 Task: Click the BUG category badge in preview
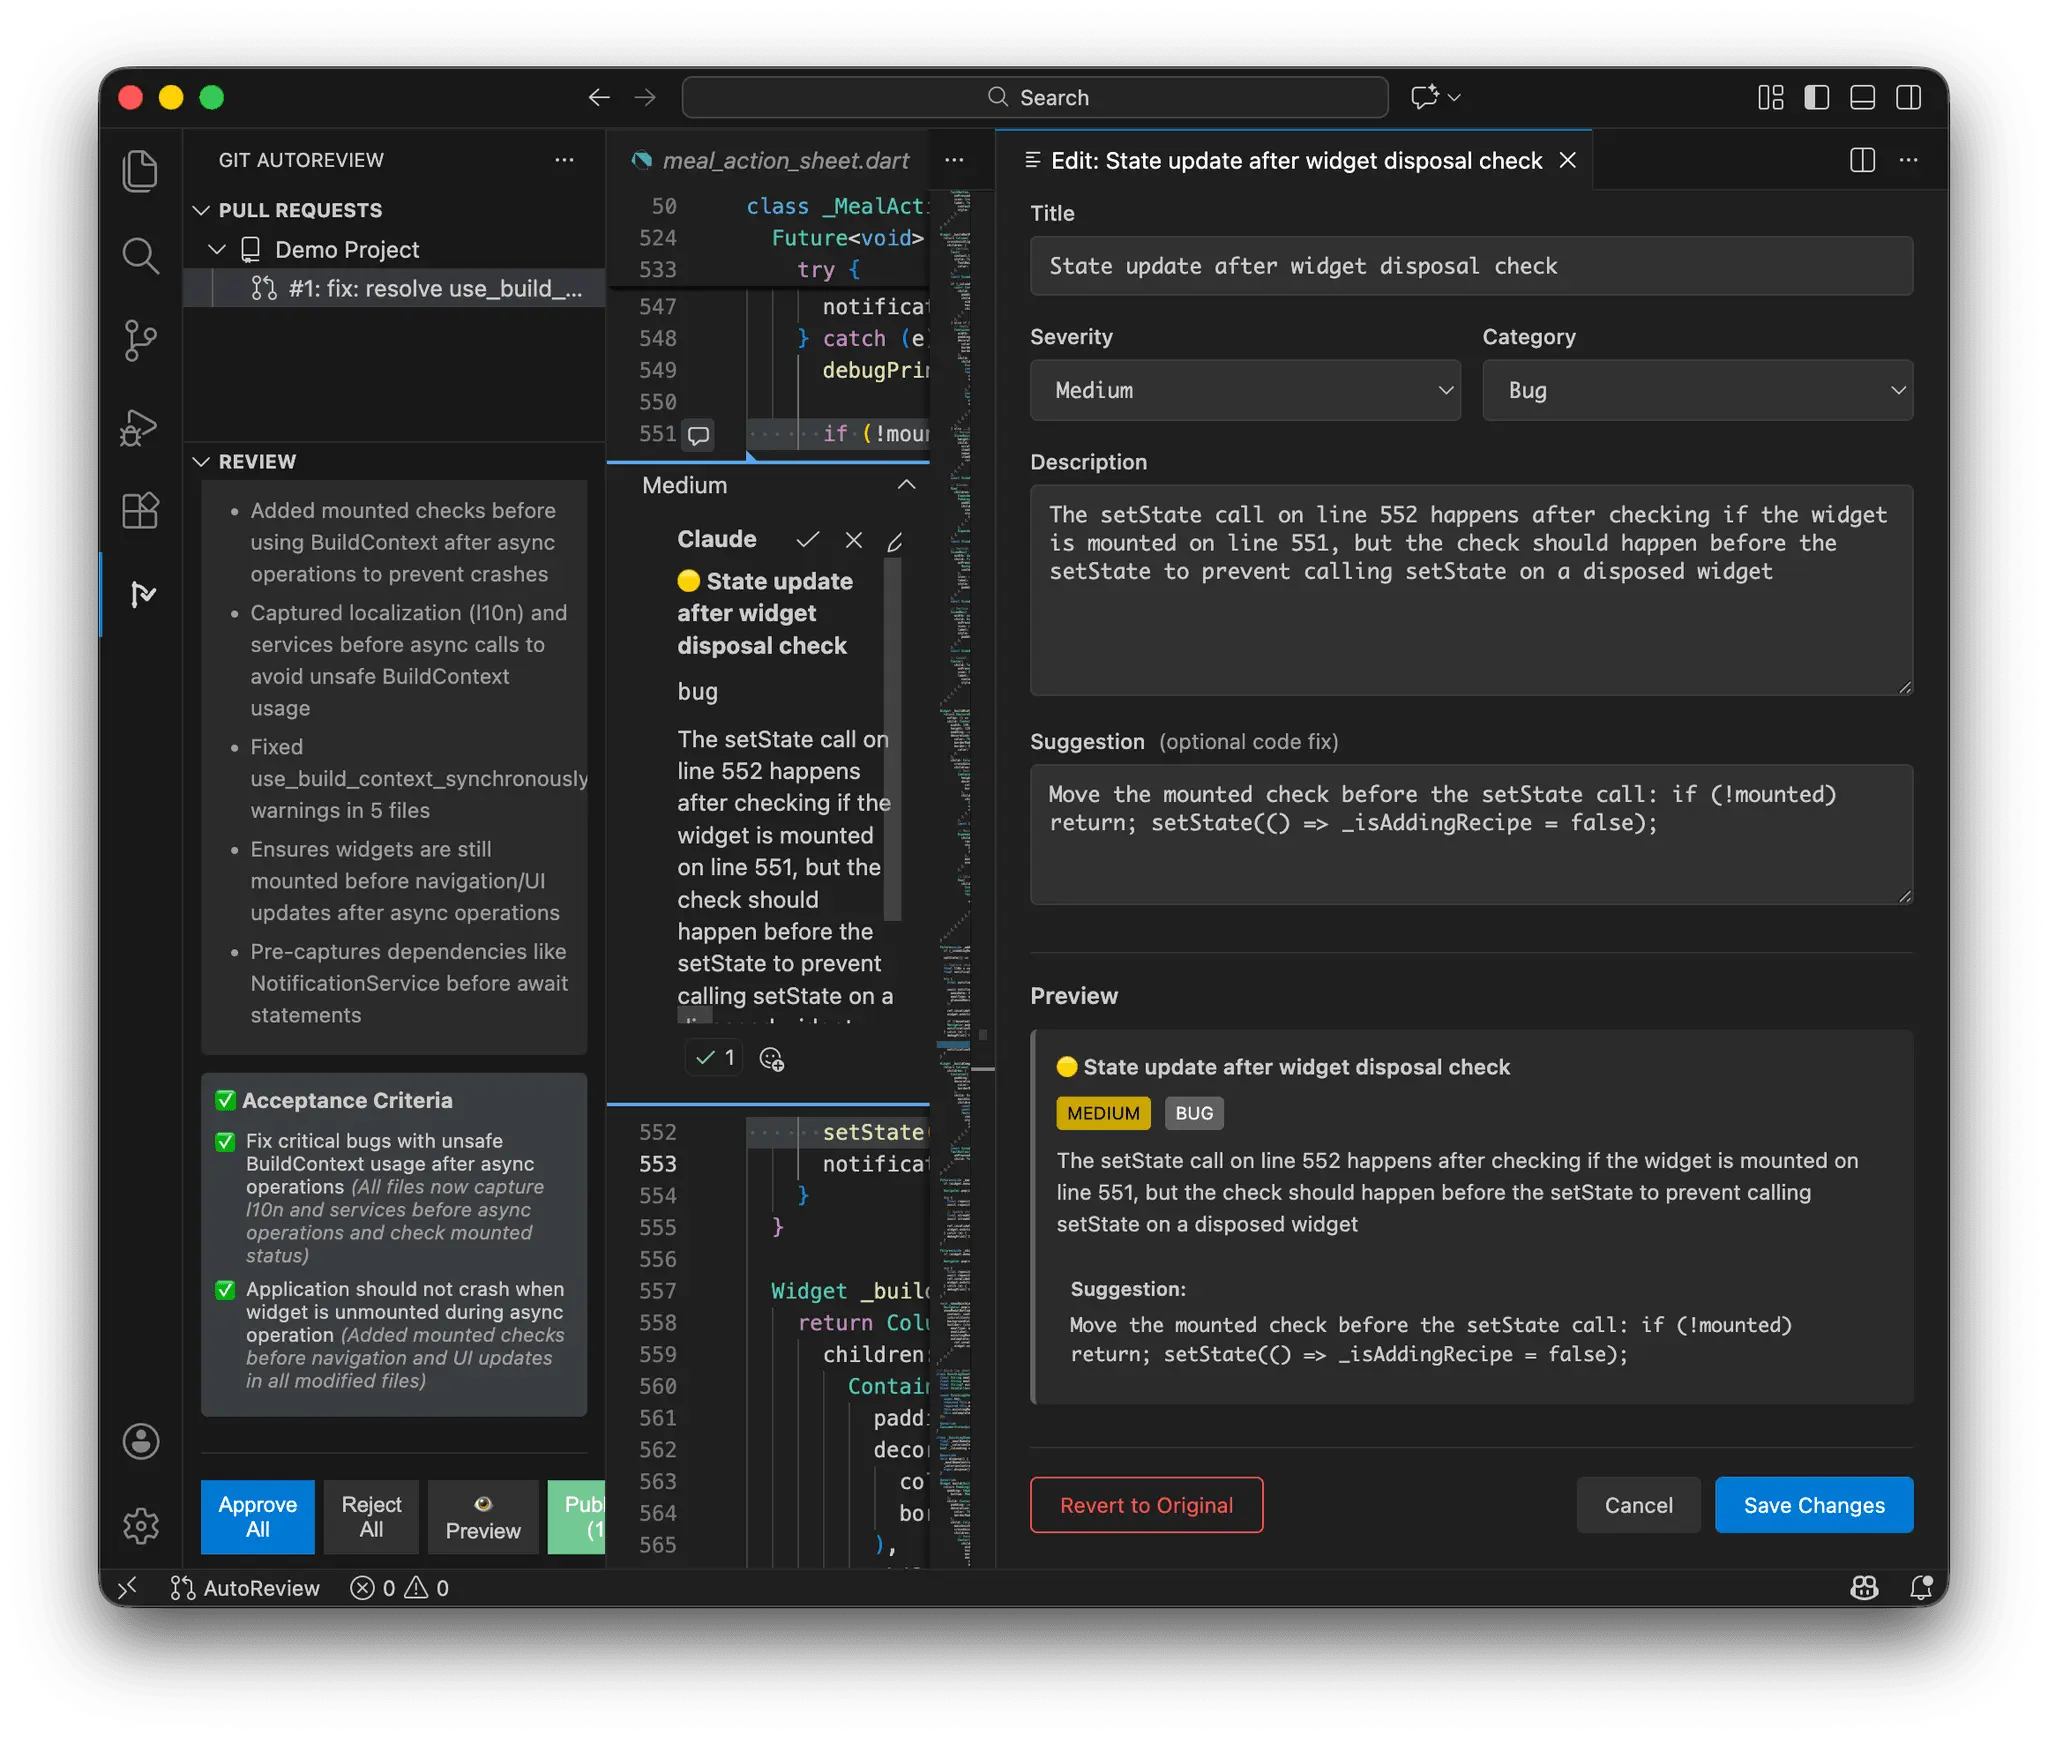pos(1194,1113)
